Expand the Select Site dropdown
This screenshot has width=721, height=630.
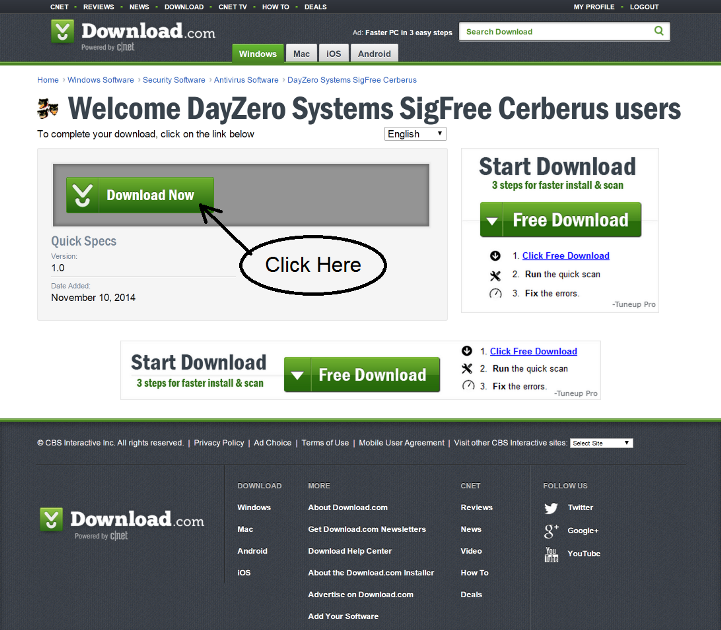click(601, 443)
